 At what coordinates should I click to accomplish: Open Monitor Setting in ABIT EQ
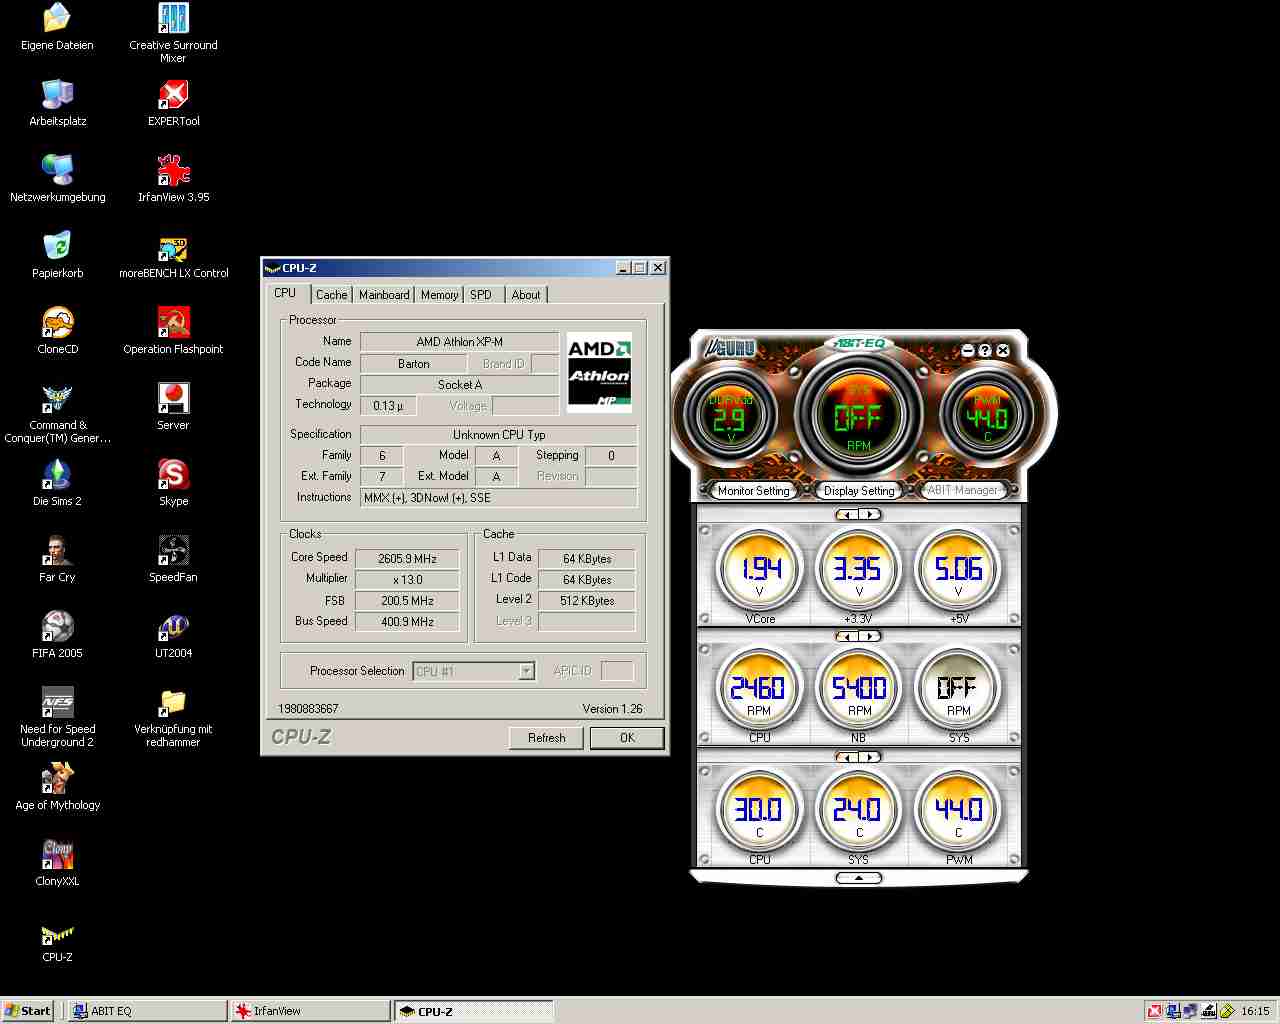pos(753,490)
